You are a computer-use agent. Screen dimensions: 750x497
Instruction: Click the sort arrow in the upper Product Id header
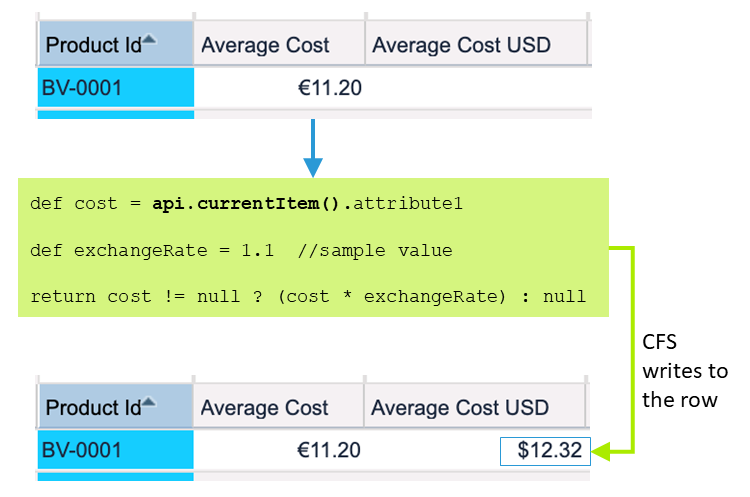150,40
